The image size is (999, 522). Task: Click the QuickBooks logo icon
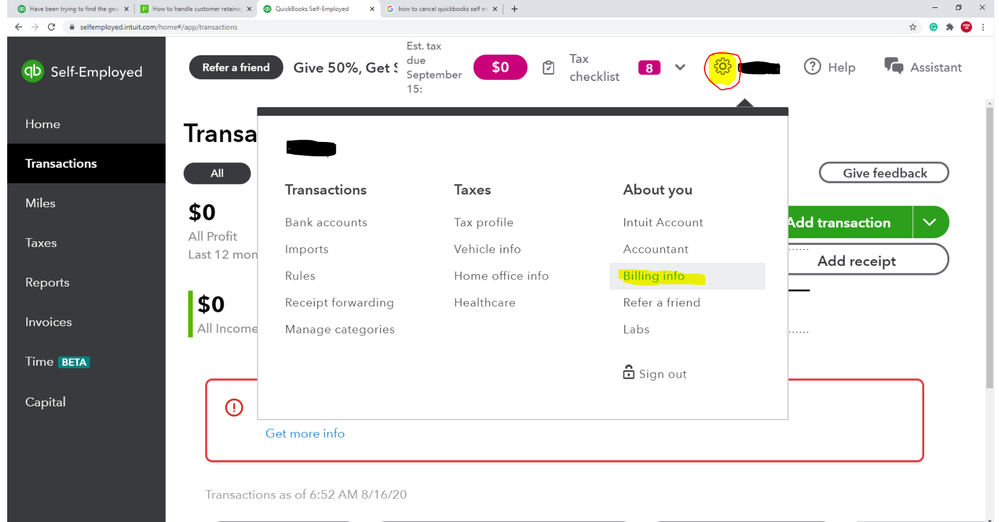pyautogui.click(x=33, y=72)
